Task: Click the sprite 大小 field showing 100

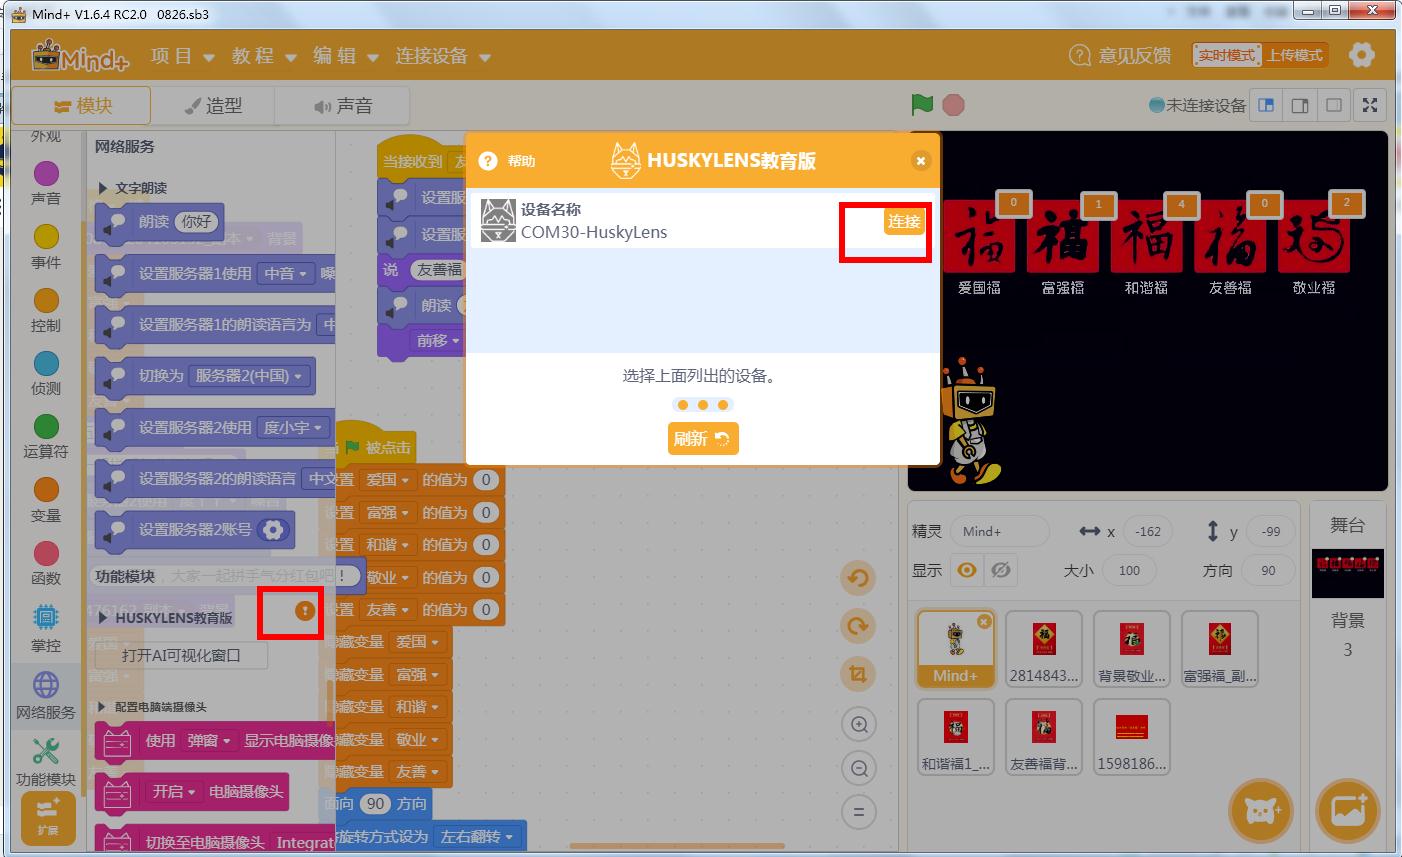Action: click(1129, 570)
